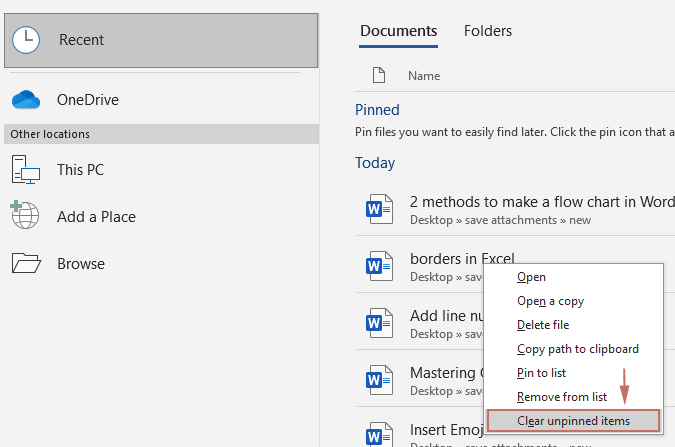675x447 pixels.
Task: Choose Pin to list option
Action: [x=541, y=373]
